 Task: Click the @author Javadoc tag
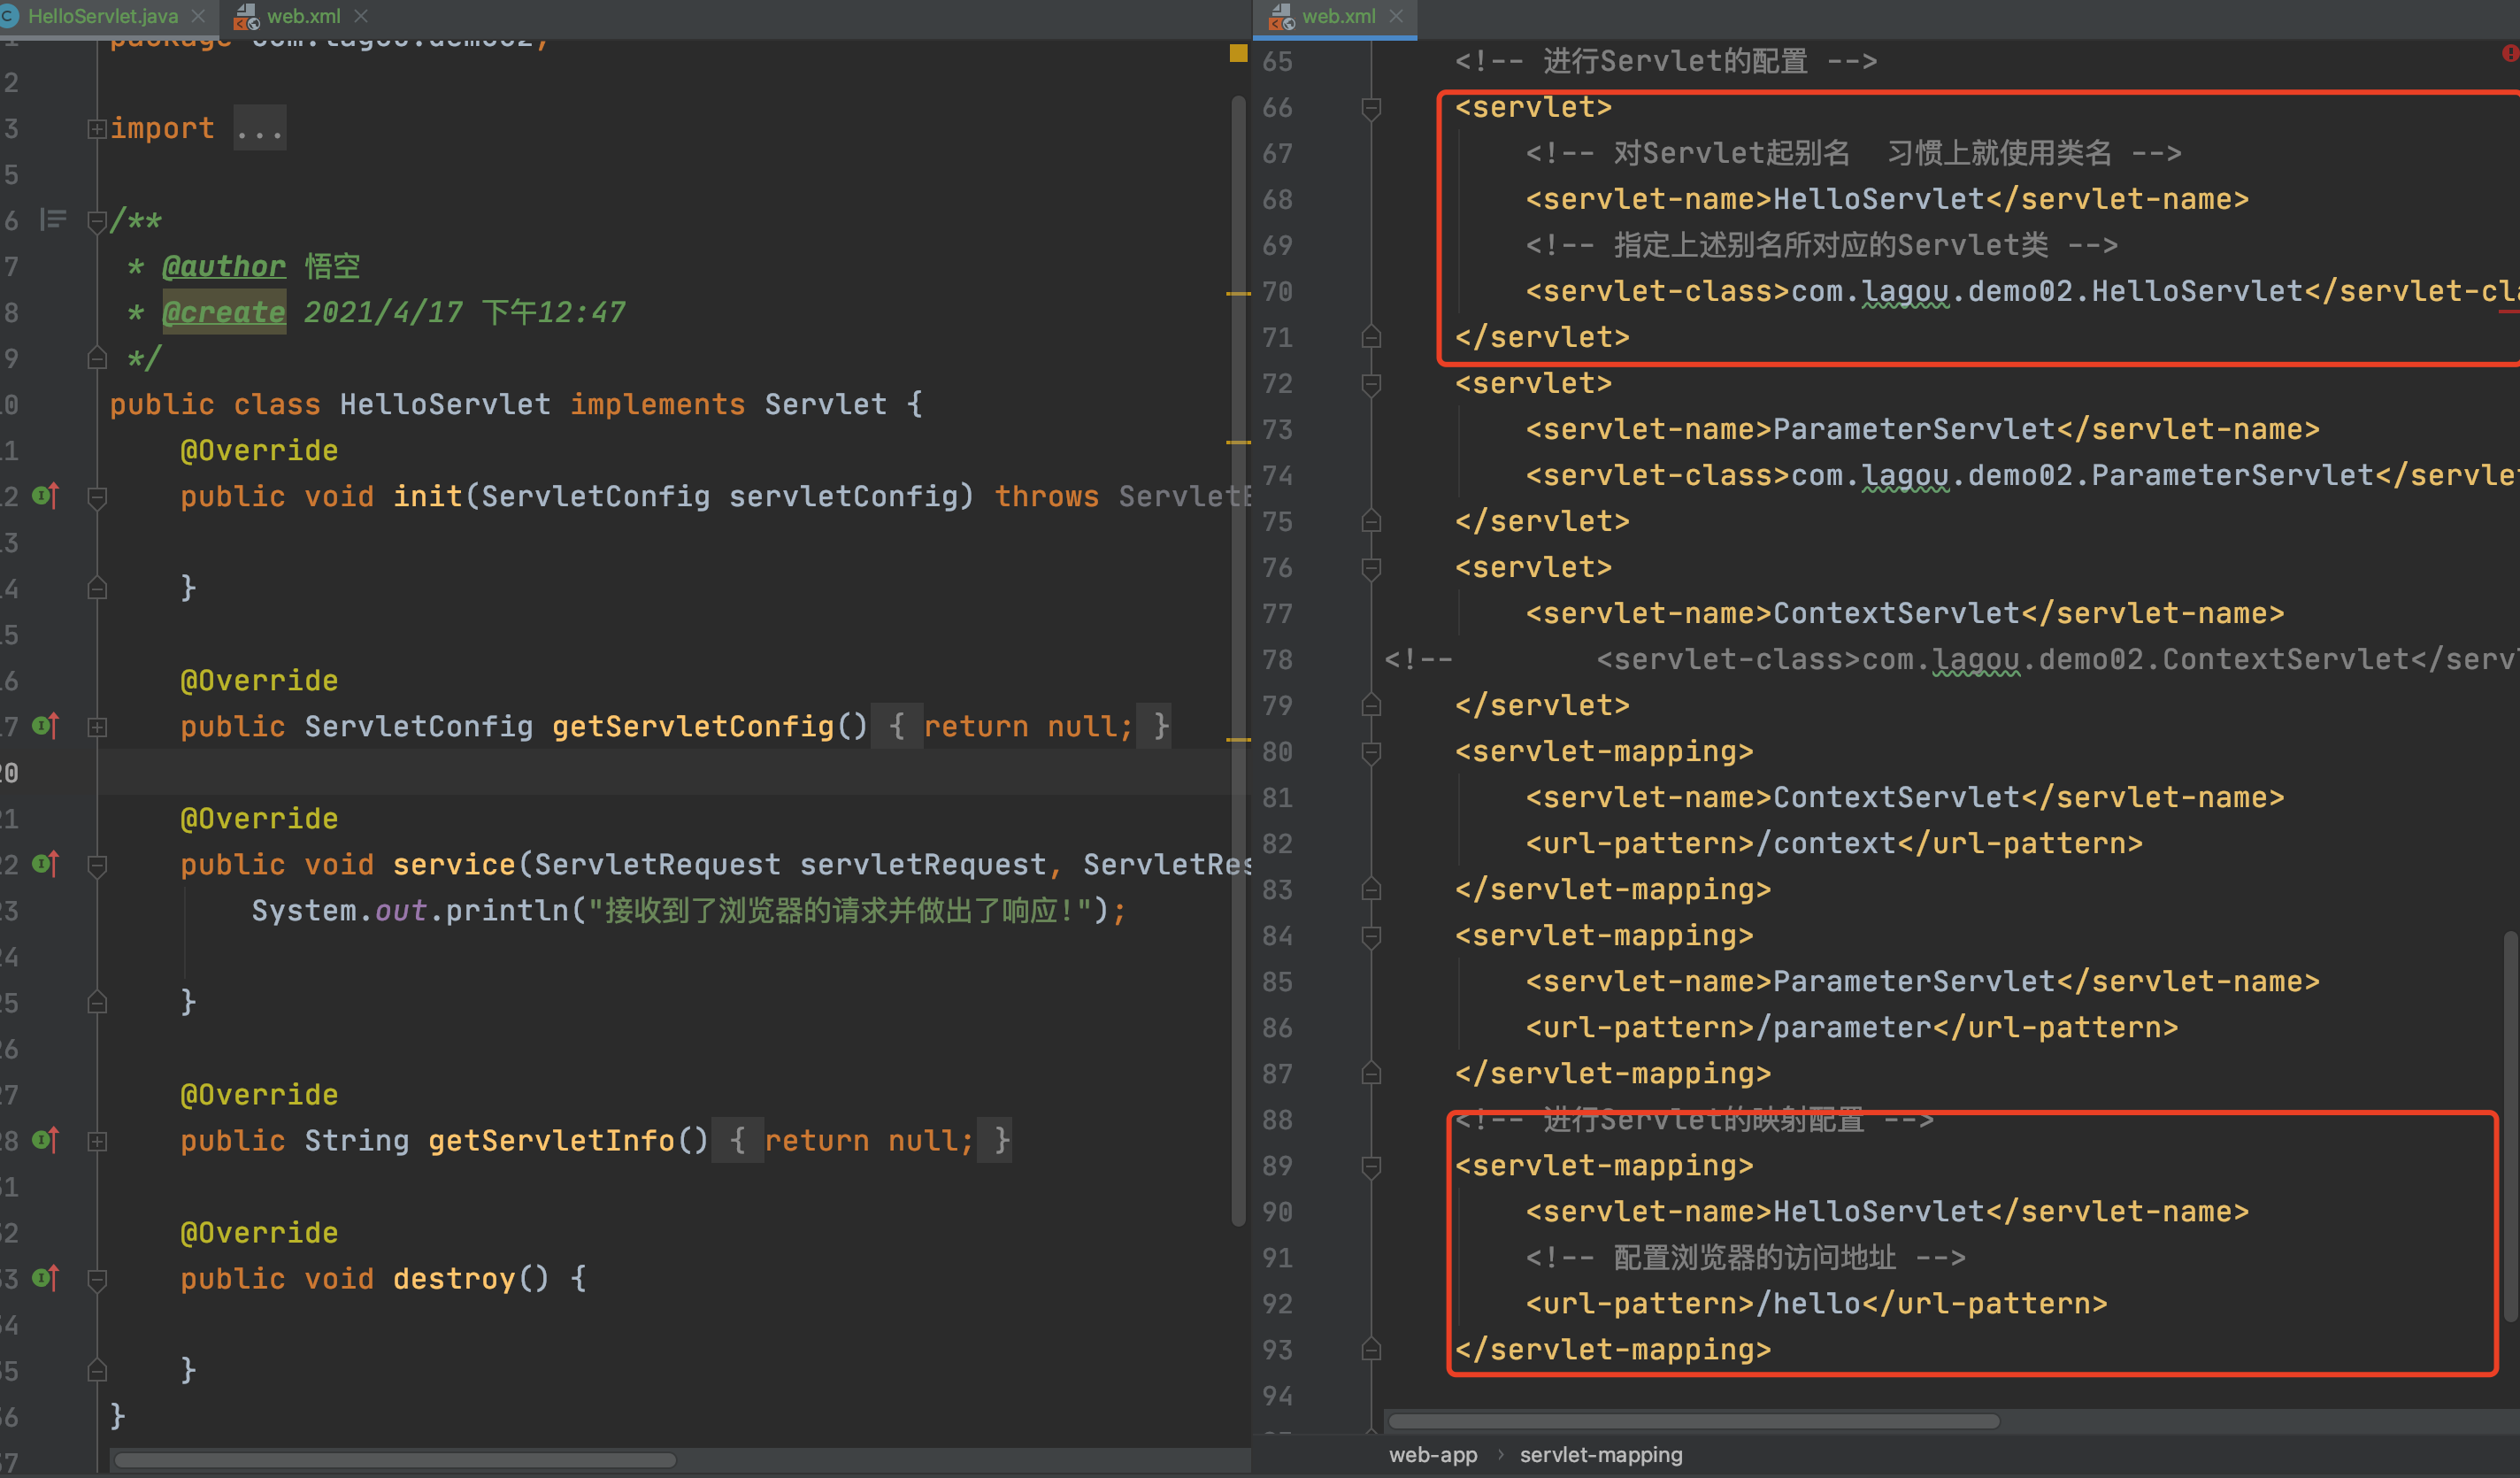click(224, 266)
